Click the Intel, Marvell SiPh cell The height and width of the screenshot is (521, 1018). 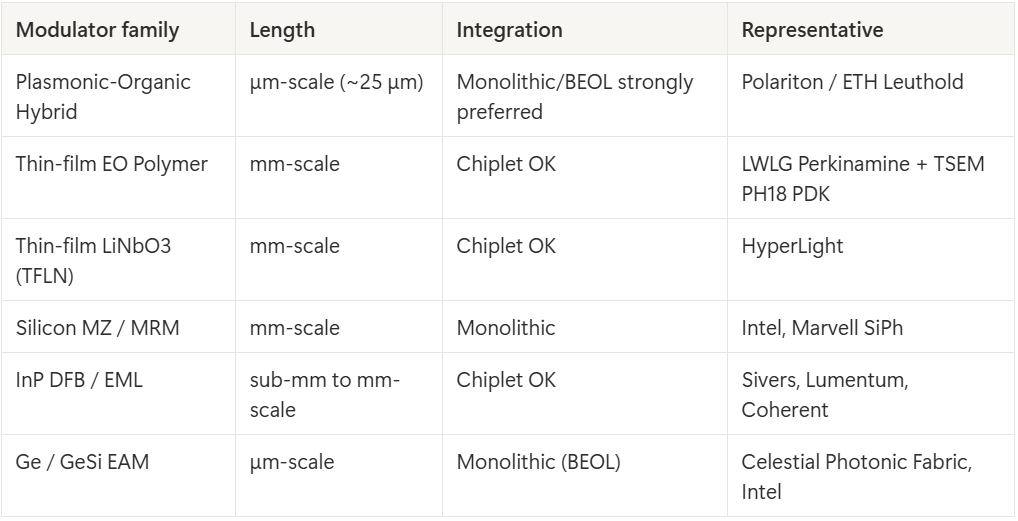pyautogui.click(x=871, y=327)
